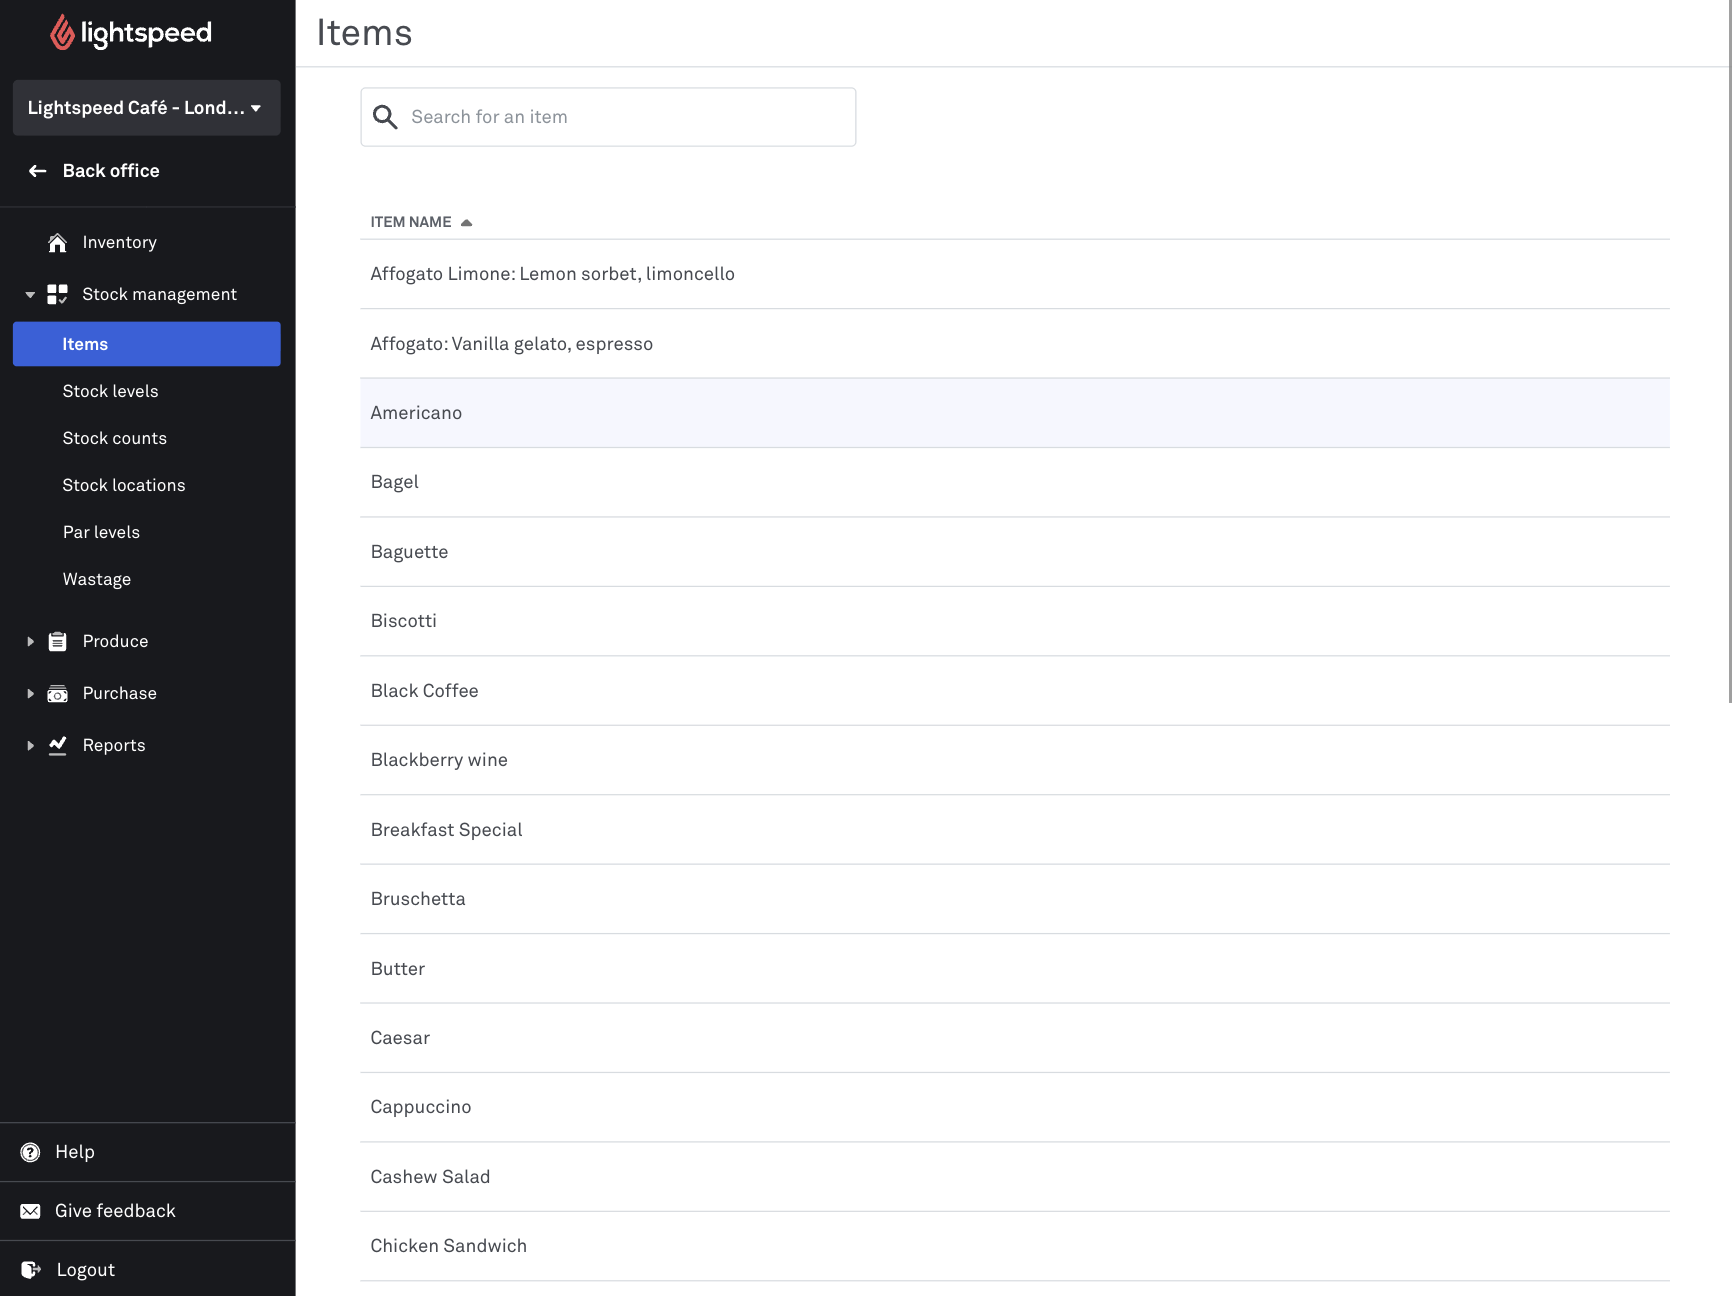Expand the Reports section
The height and width of the screenshot is (1296, 1732).
click(x=30, y=745)
